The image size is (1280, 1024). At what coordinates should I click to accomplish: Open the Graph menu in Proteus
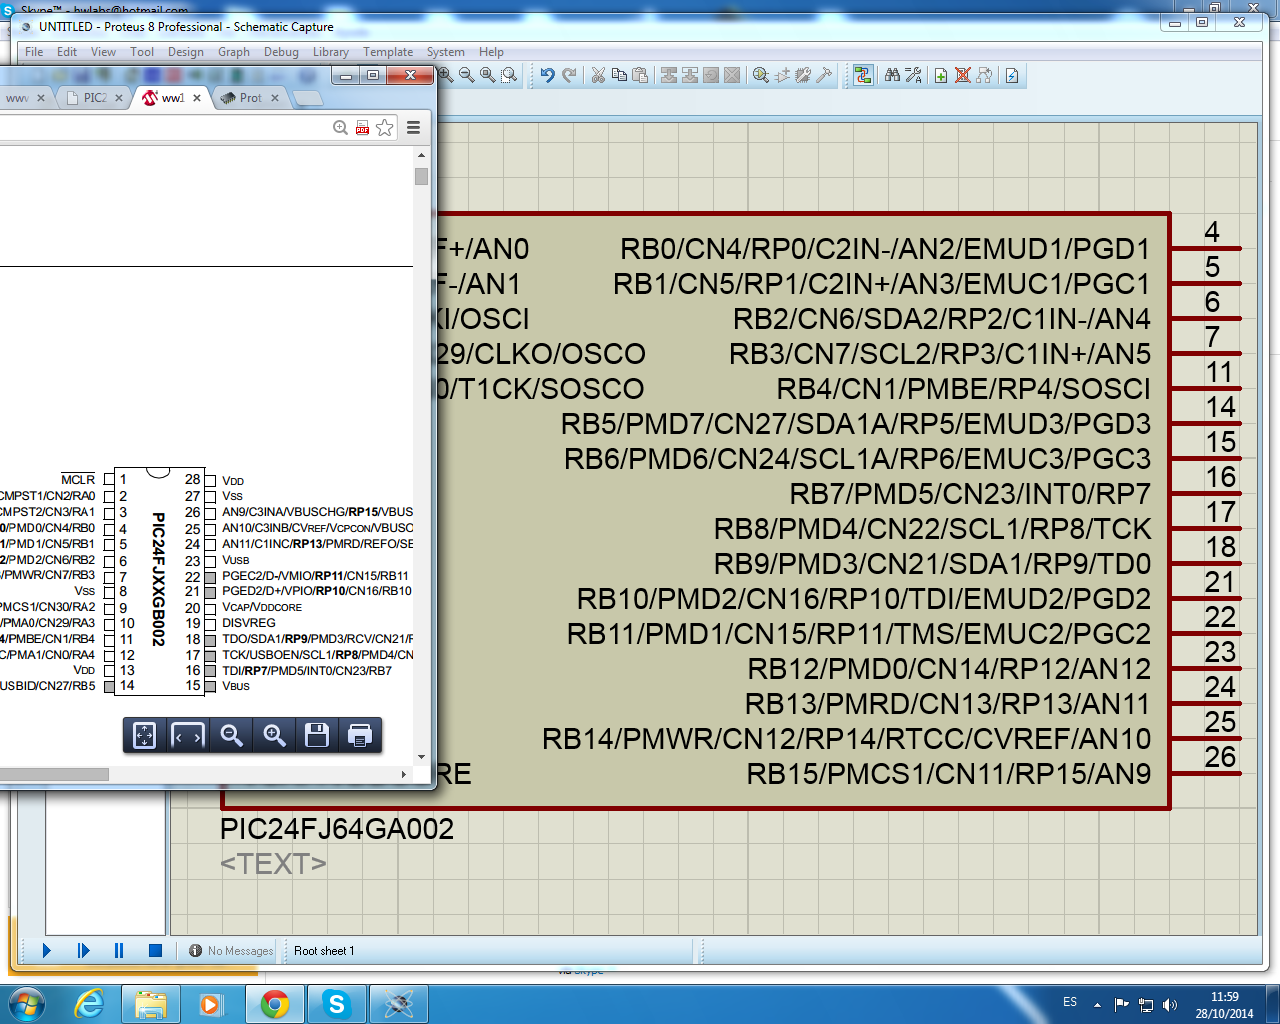click(x=234, y=52)
